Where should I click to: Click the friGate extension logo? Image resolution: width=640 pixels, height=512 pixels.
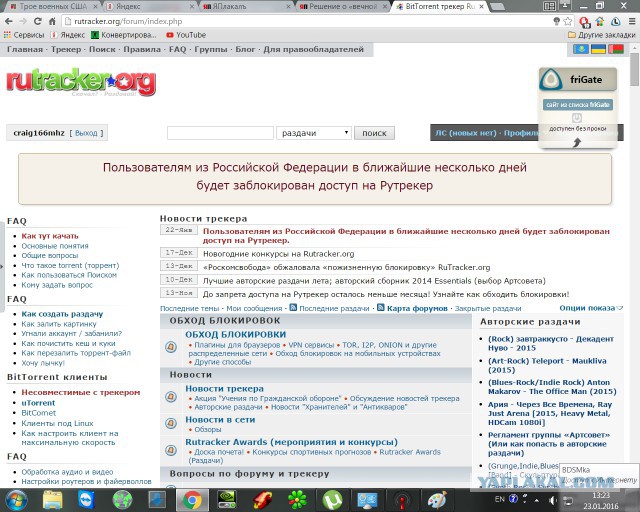pos(551,80)
